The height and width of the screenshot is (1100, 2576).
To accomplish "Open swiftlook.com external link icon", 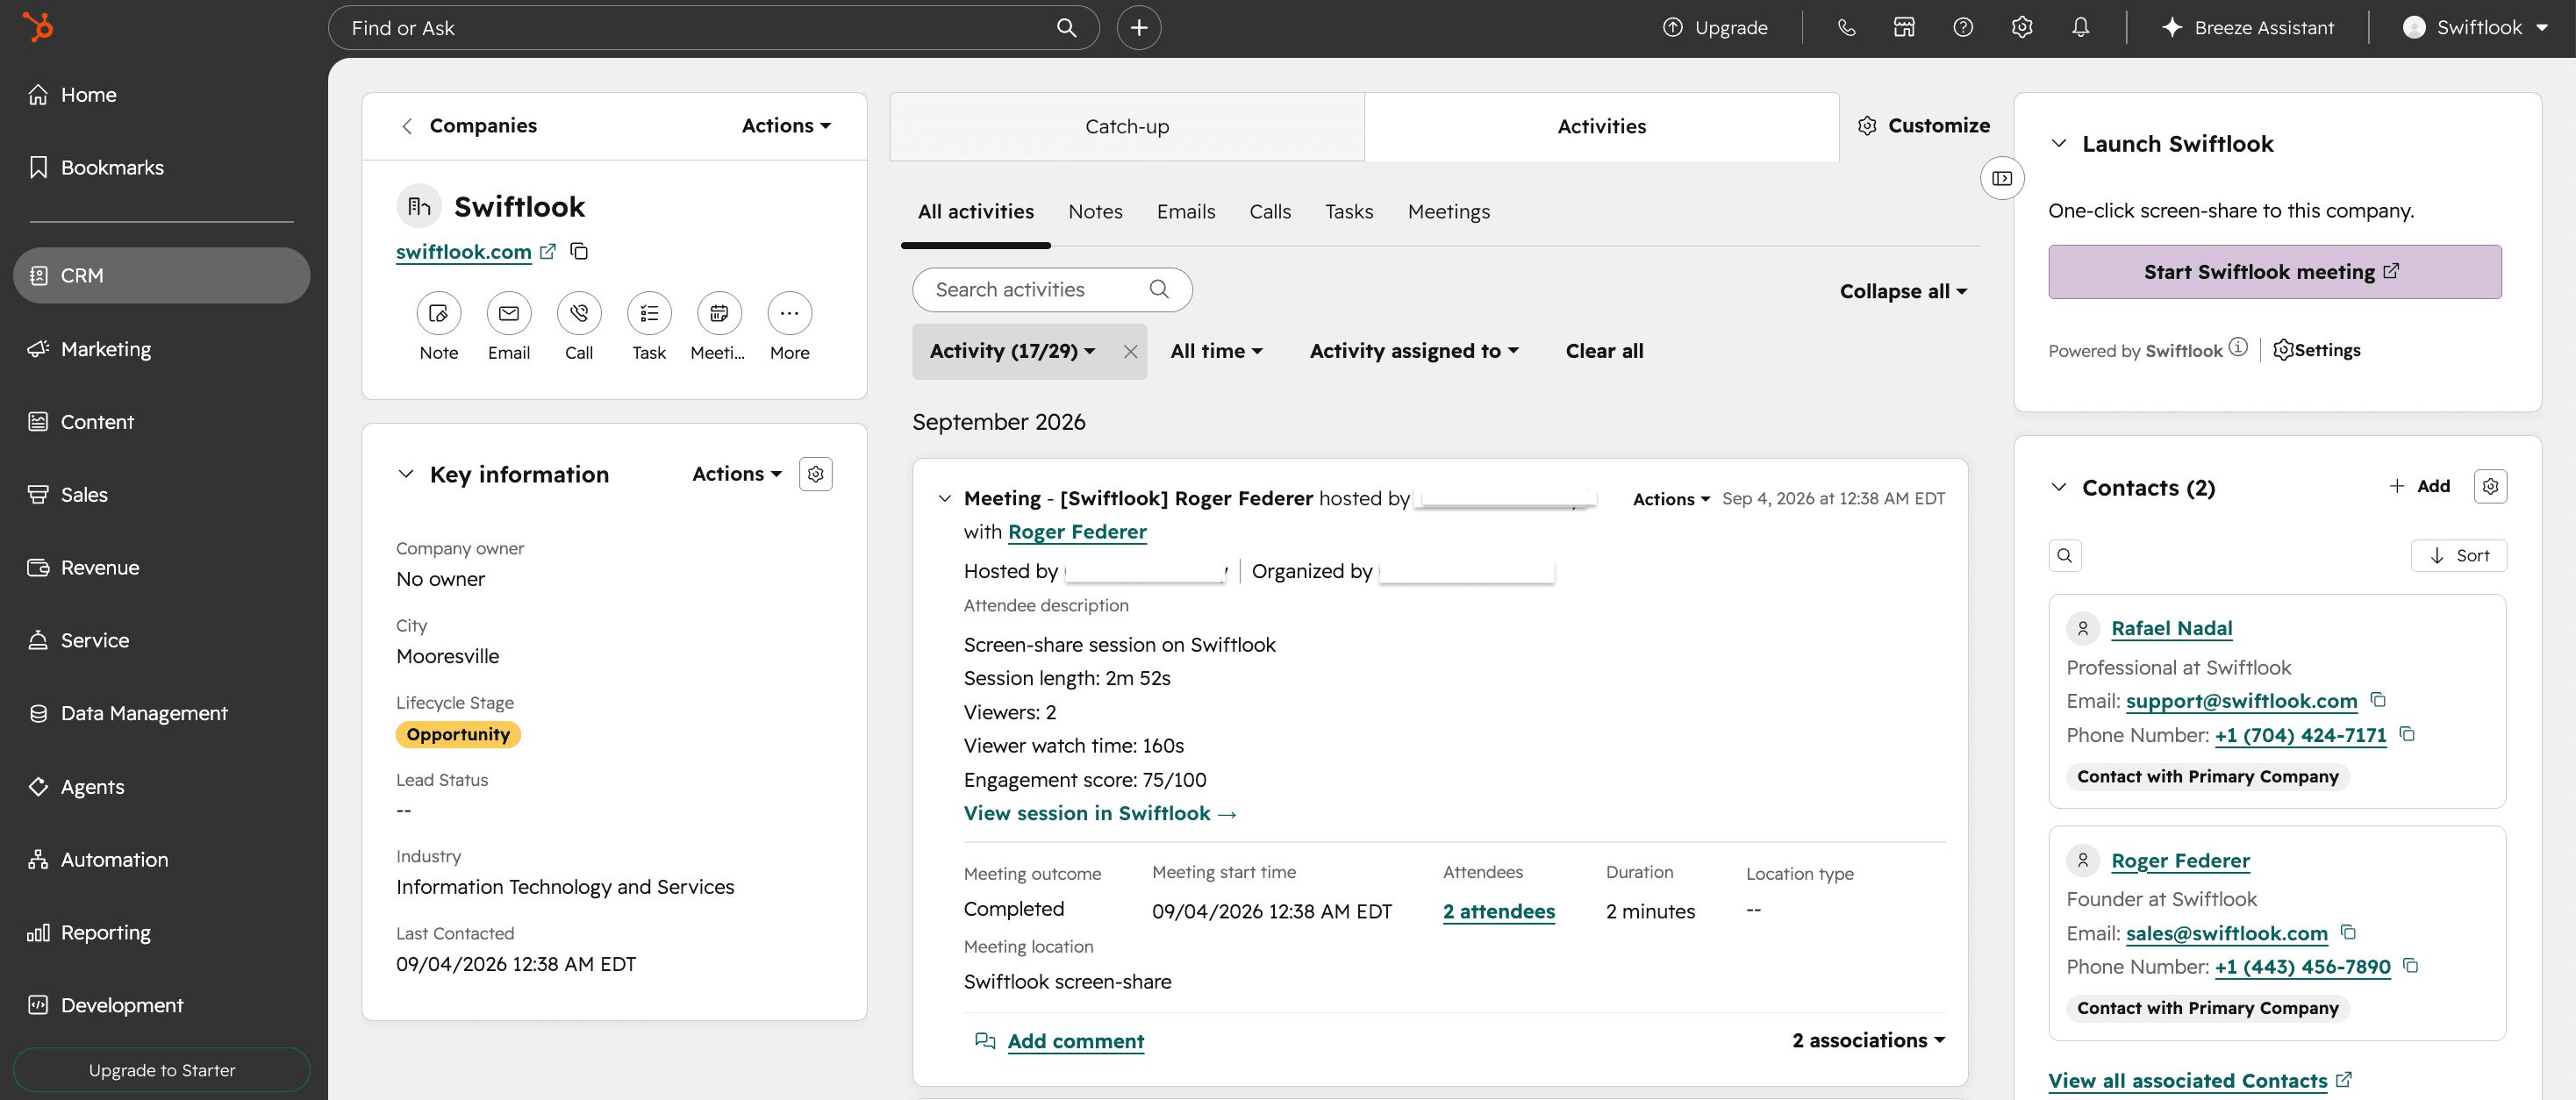I will point(548,251).
